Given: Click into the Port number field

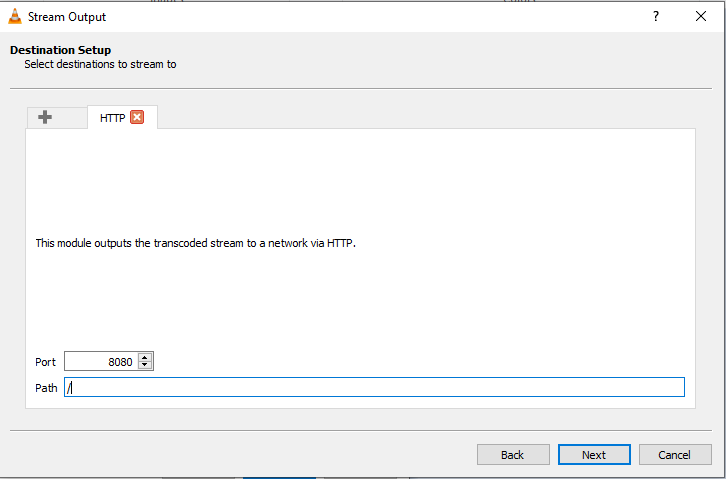Looking at the screenshot, I should (100, 361).
